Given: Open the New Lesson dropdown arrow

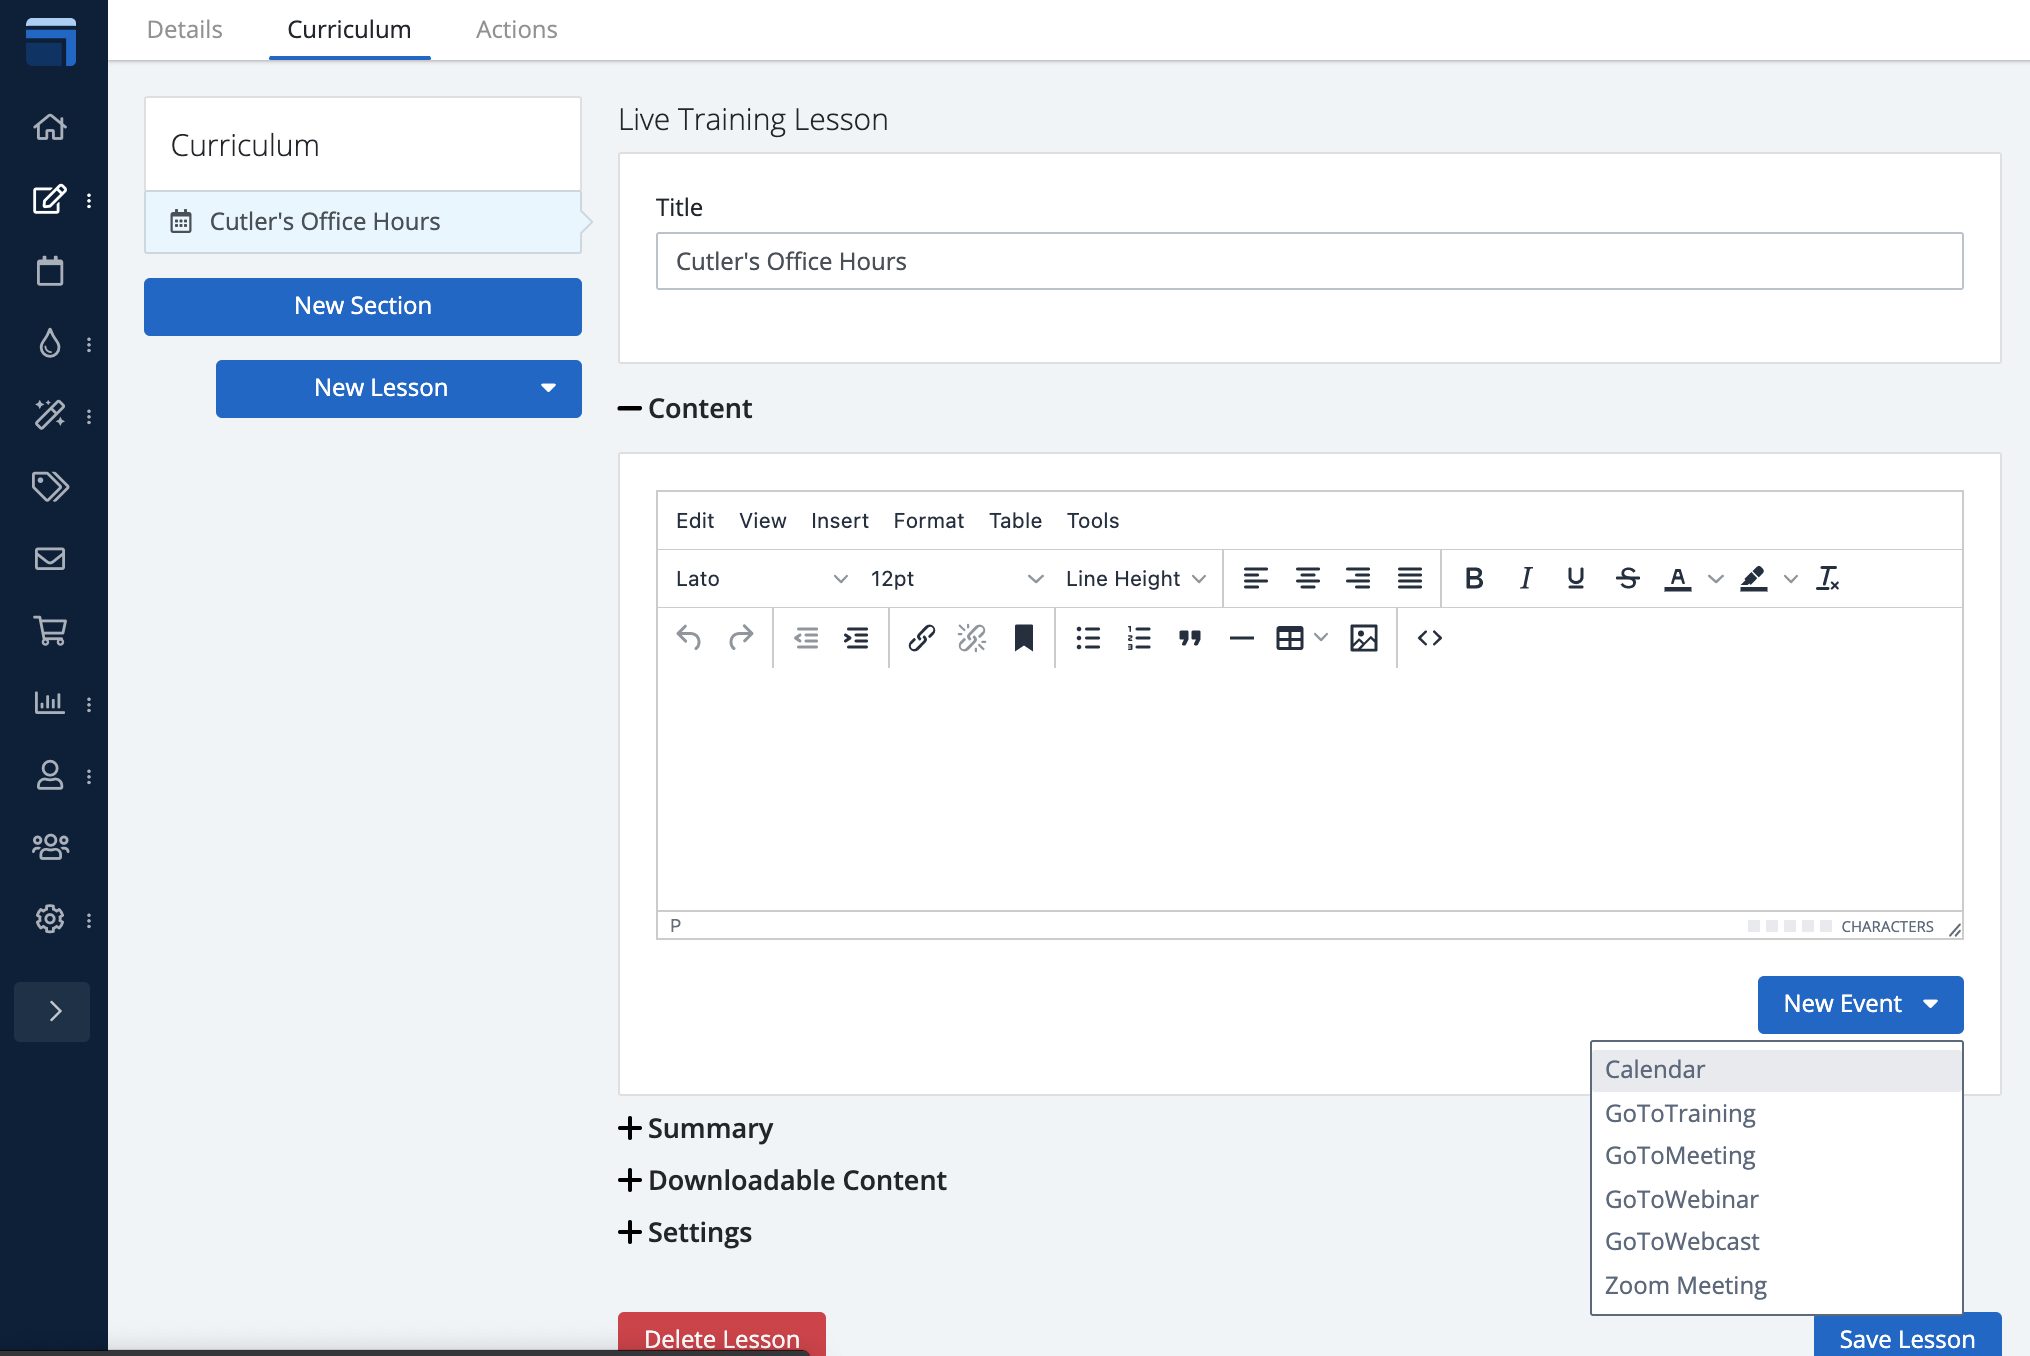Looking at the screenshot, I should [548, 388].
